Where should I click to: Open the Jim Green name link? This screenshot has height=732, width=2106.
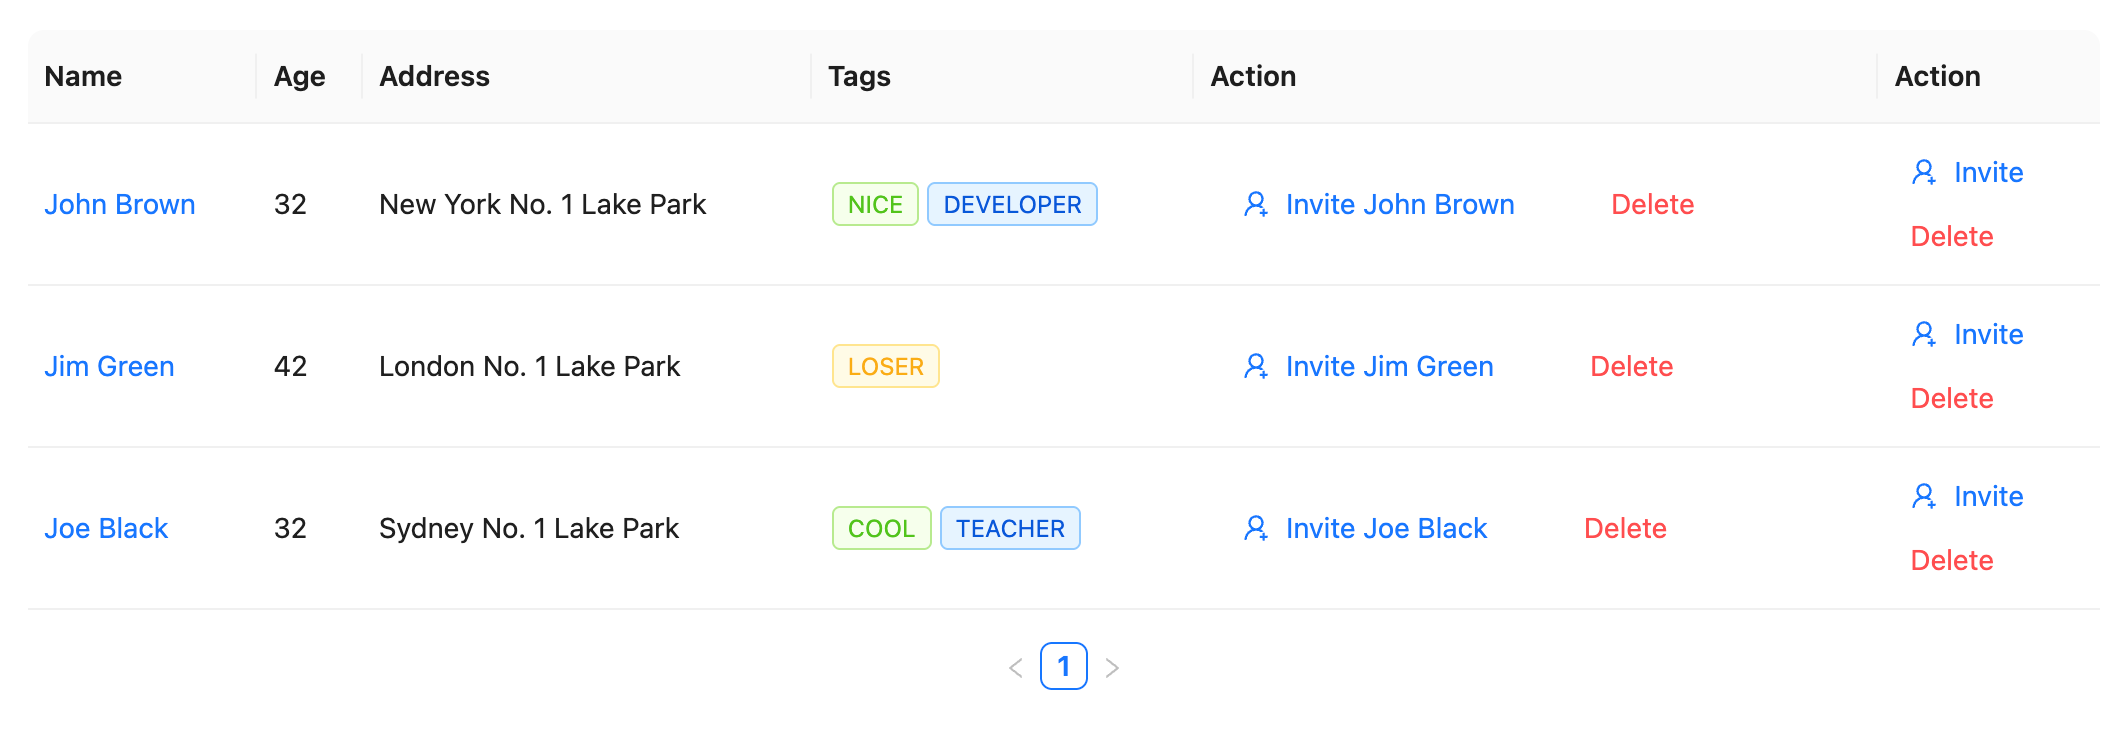pos(109,366)
